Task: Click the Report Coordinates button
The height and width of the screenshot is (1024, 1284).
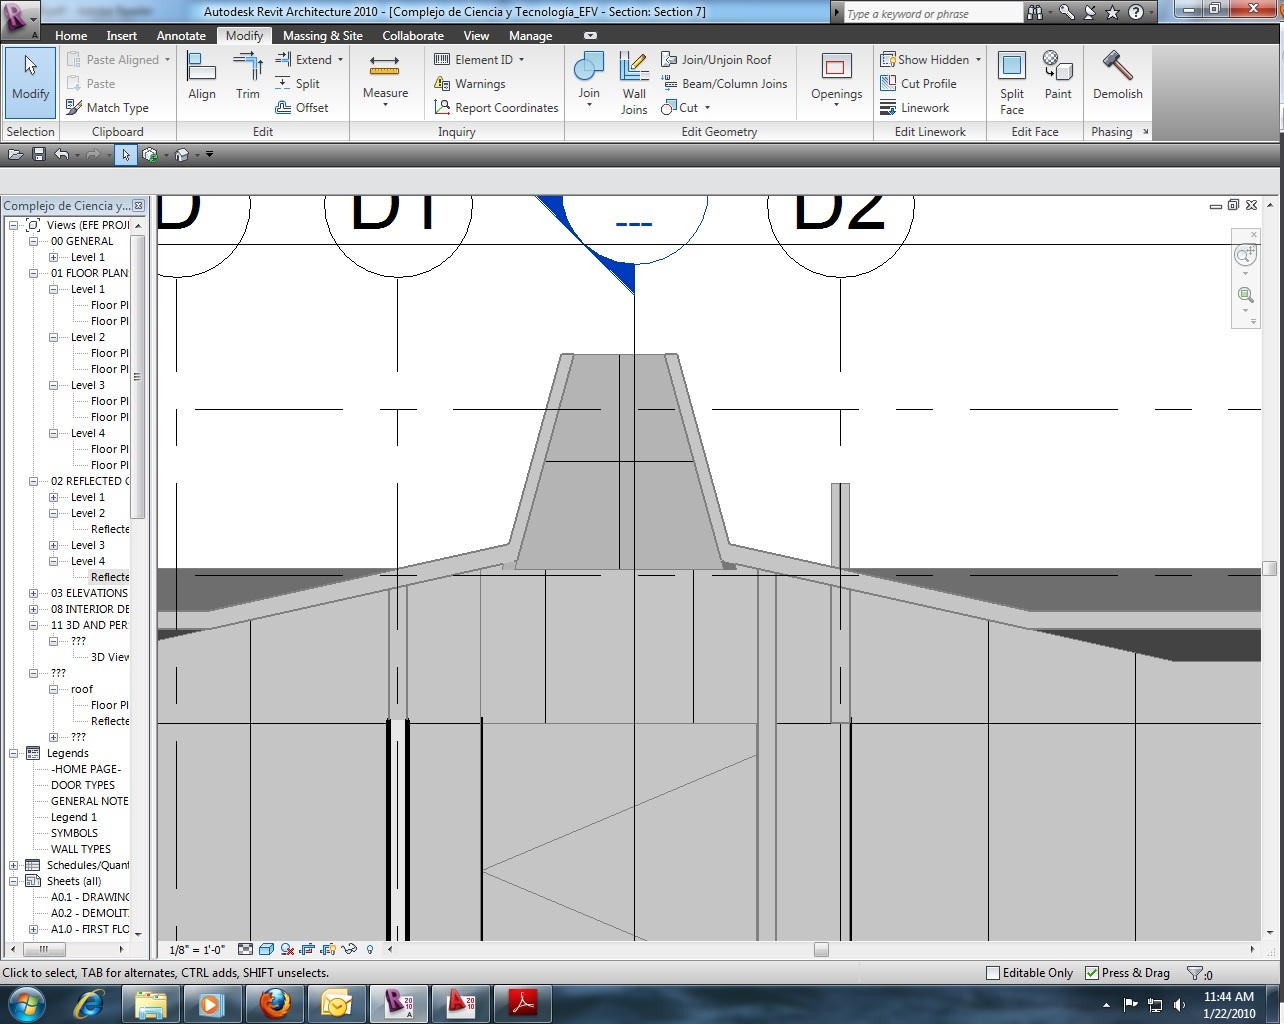Action: (x=496, y=108)
